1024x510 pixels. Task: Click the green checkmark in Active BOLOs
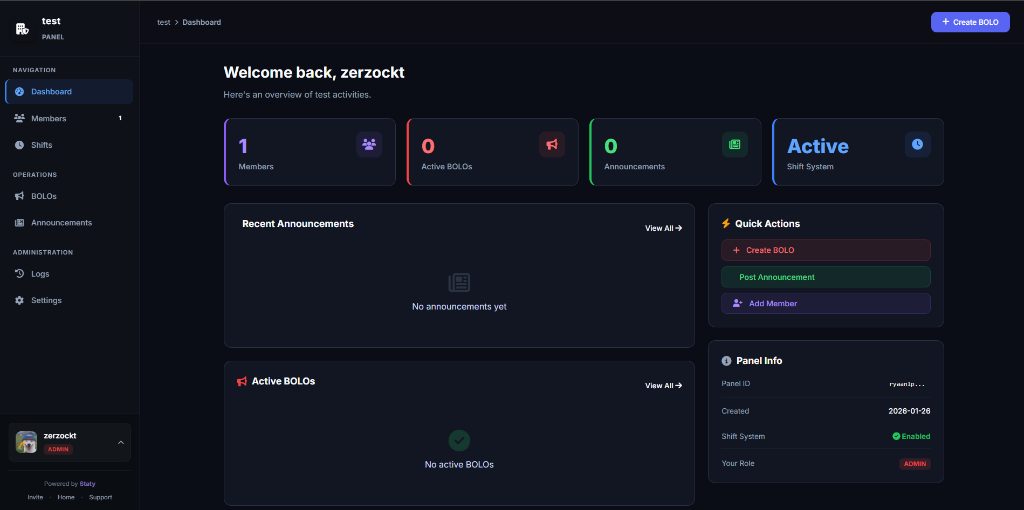(x=459, y=440)
